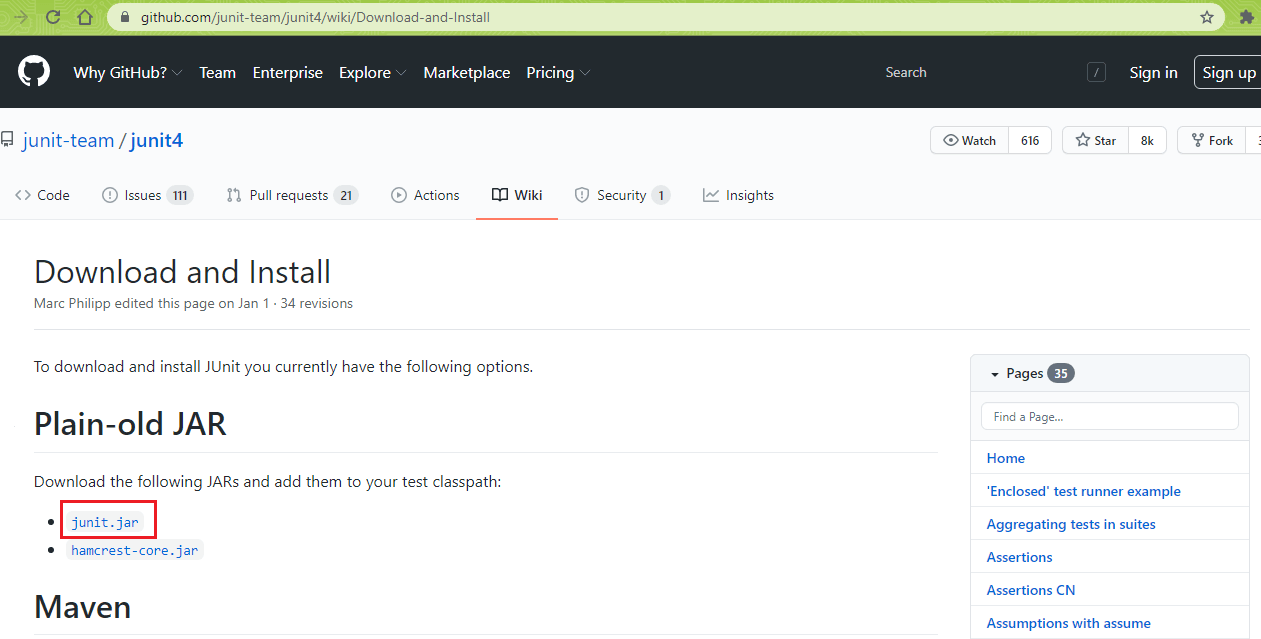
Task: Click the slash shortcut icon in search
Action: coord(1096,72)
